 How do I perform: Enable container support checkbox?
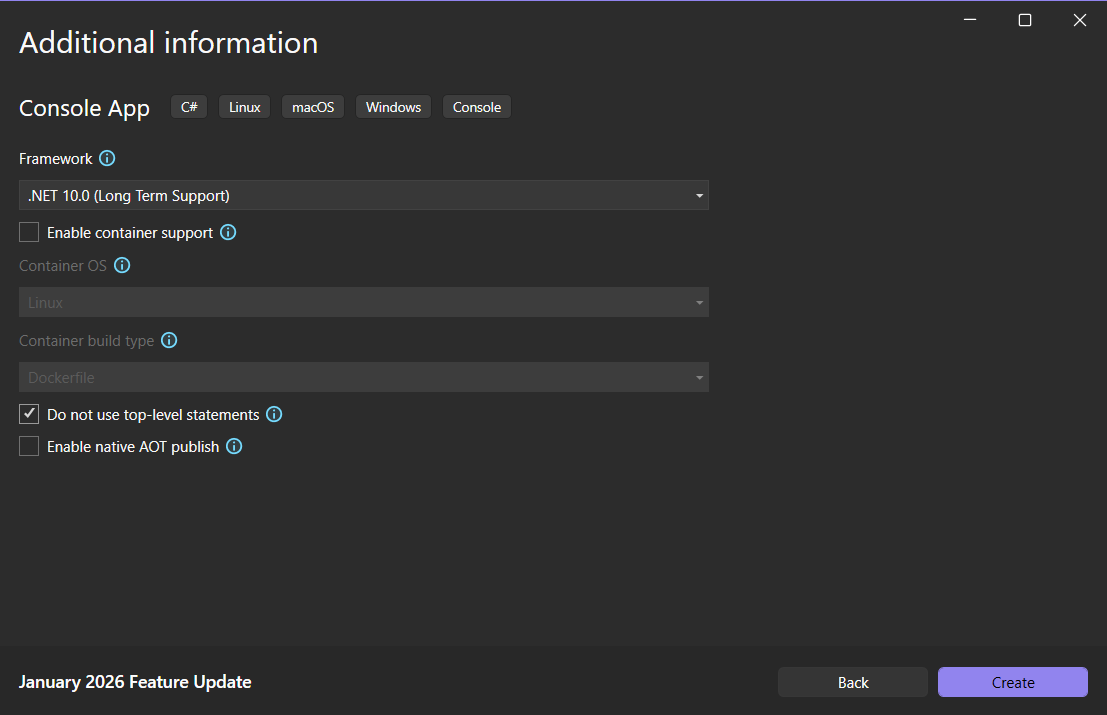29,233
